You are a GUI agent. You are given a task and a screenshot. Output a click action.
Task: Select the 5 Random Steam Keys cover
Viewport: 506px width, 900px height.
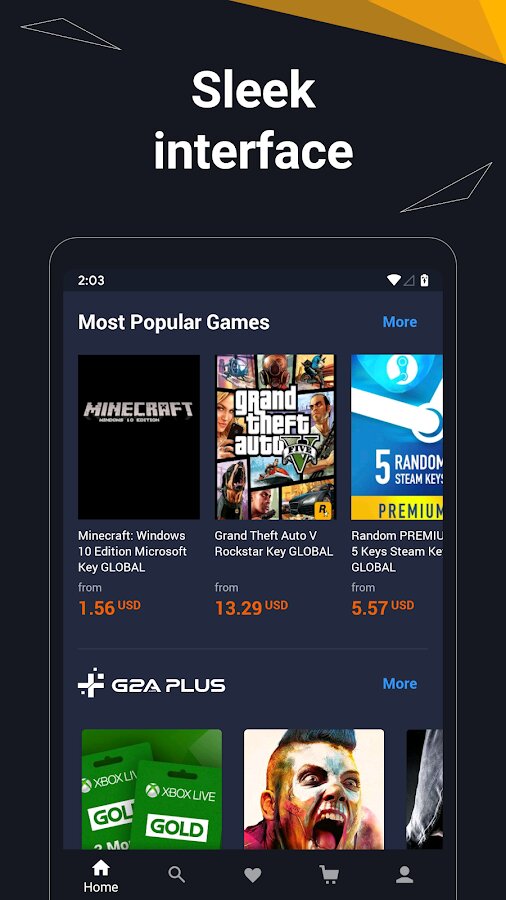(397, 437)
